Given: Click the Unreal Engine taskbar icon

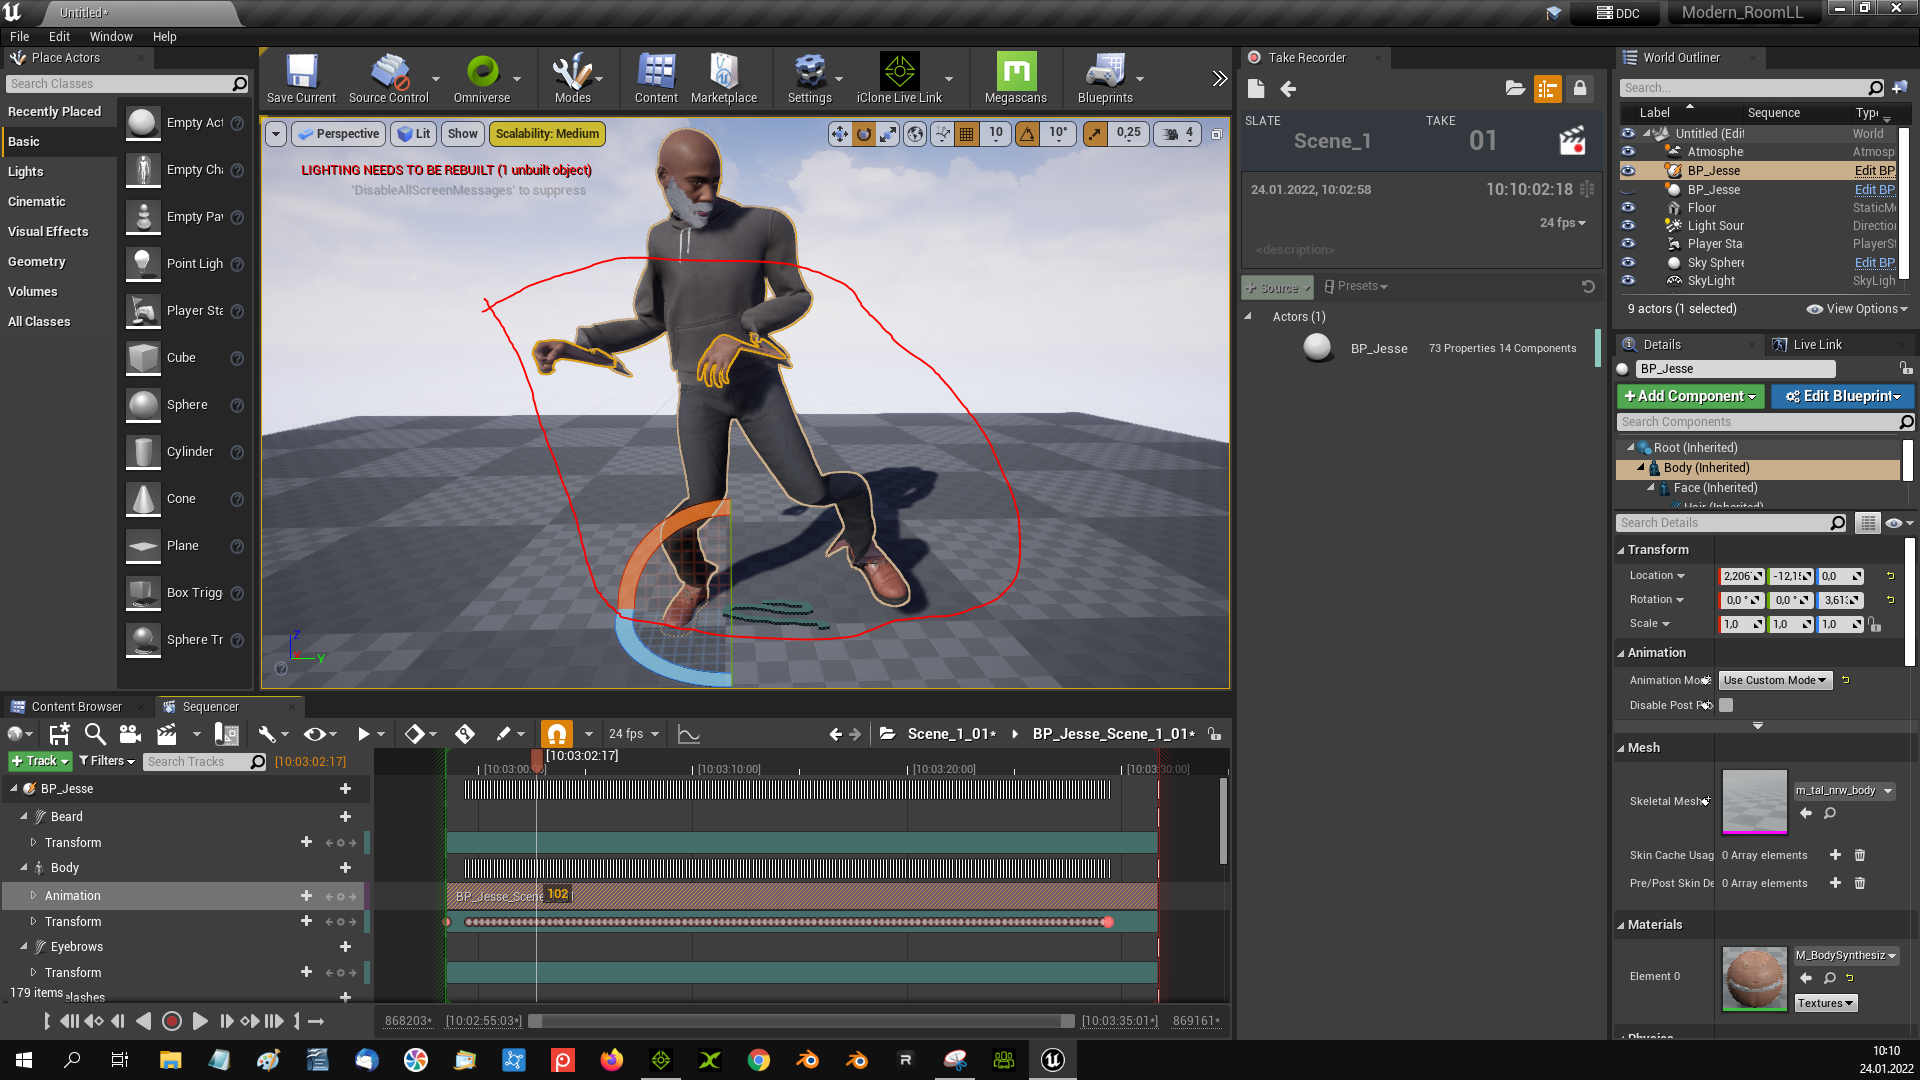Looking at the screenshot, I should (1053, 1060).
